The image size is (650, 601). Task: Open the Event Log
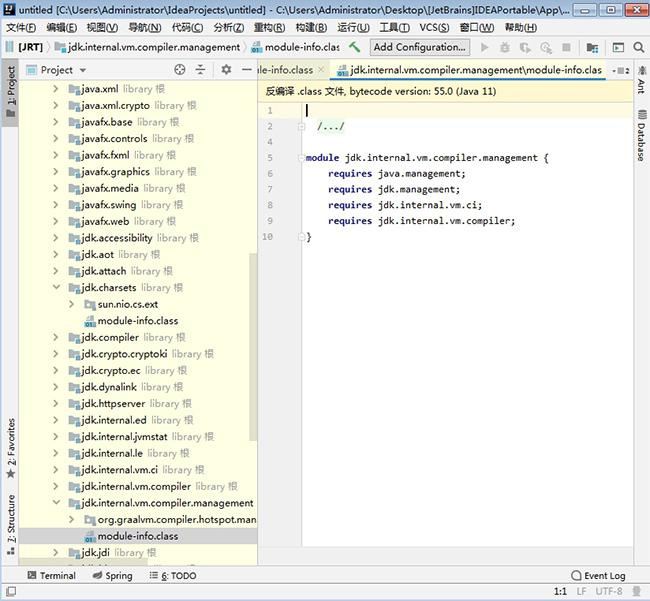598,576
